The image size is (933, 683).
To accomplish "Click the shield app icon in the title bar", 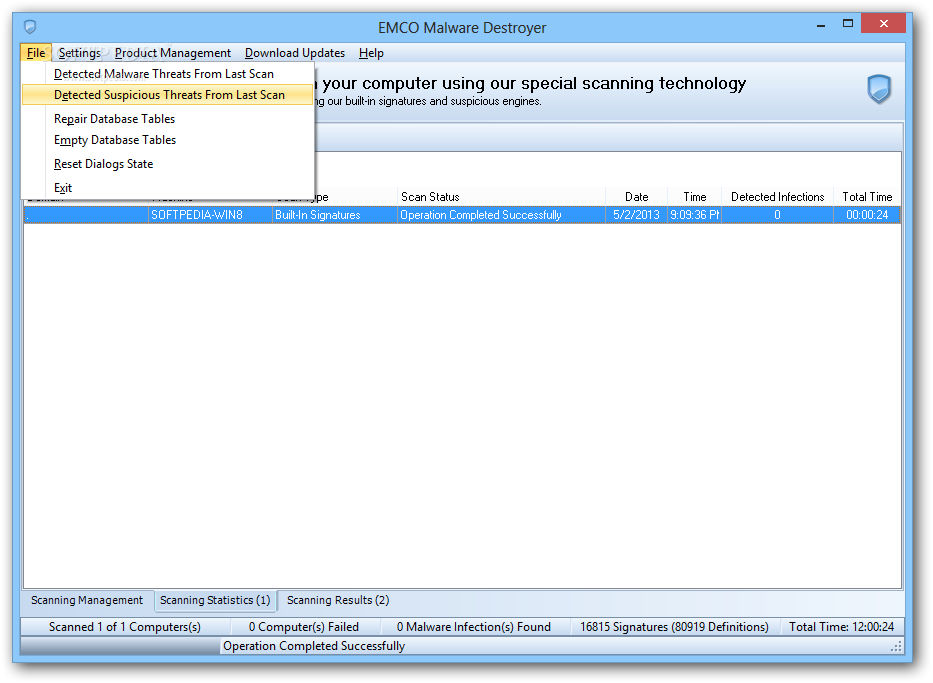I will (30, 27).
